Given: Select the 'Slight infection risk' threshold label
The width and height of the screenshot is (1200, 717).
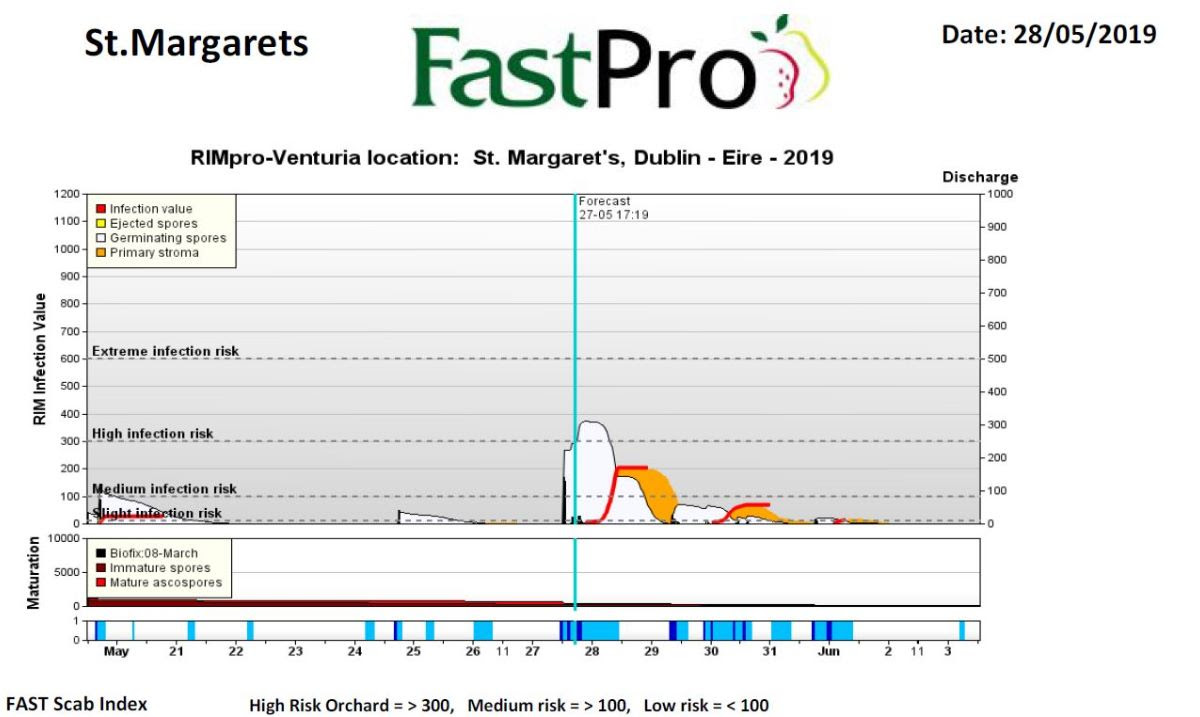Looking at the screenshot, I should coord(157,513).
